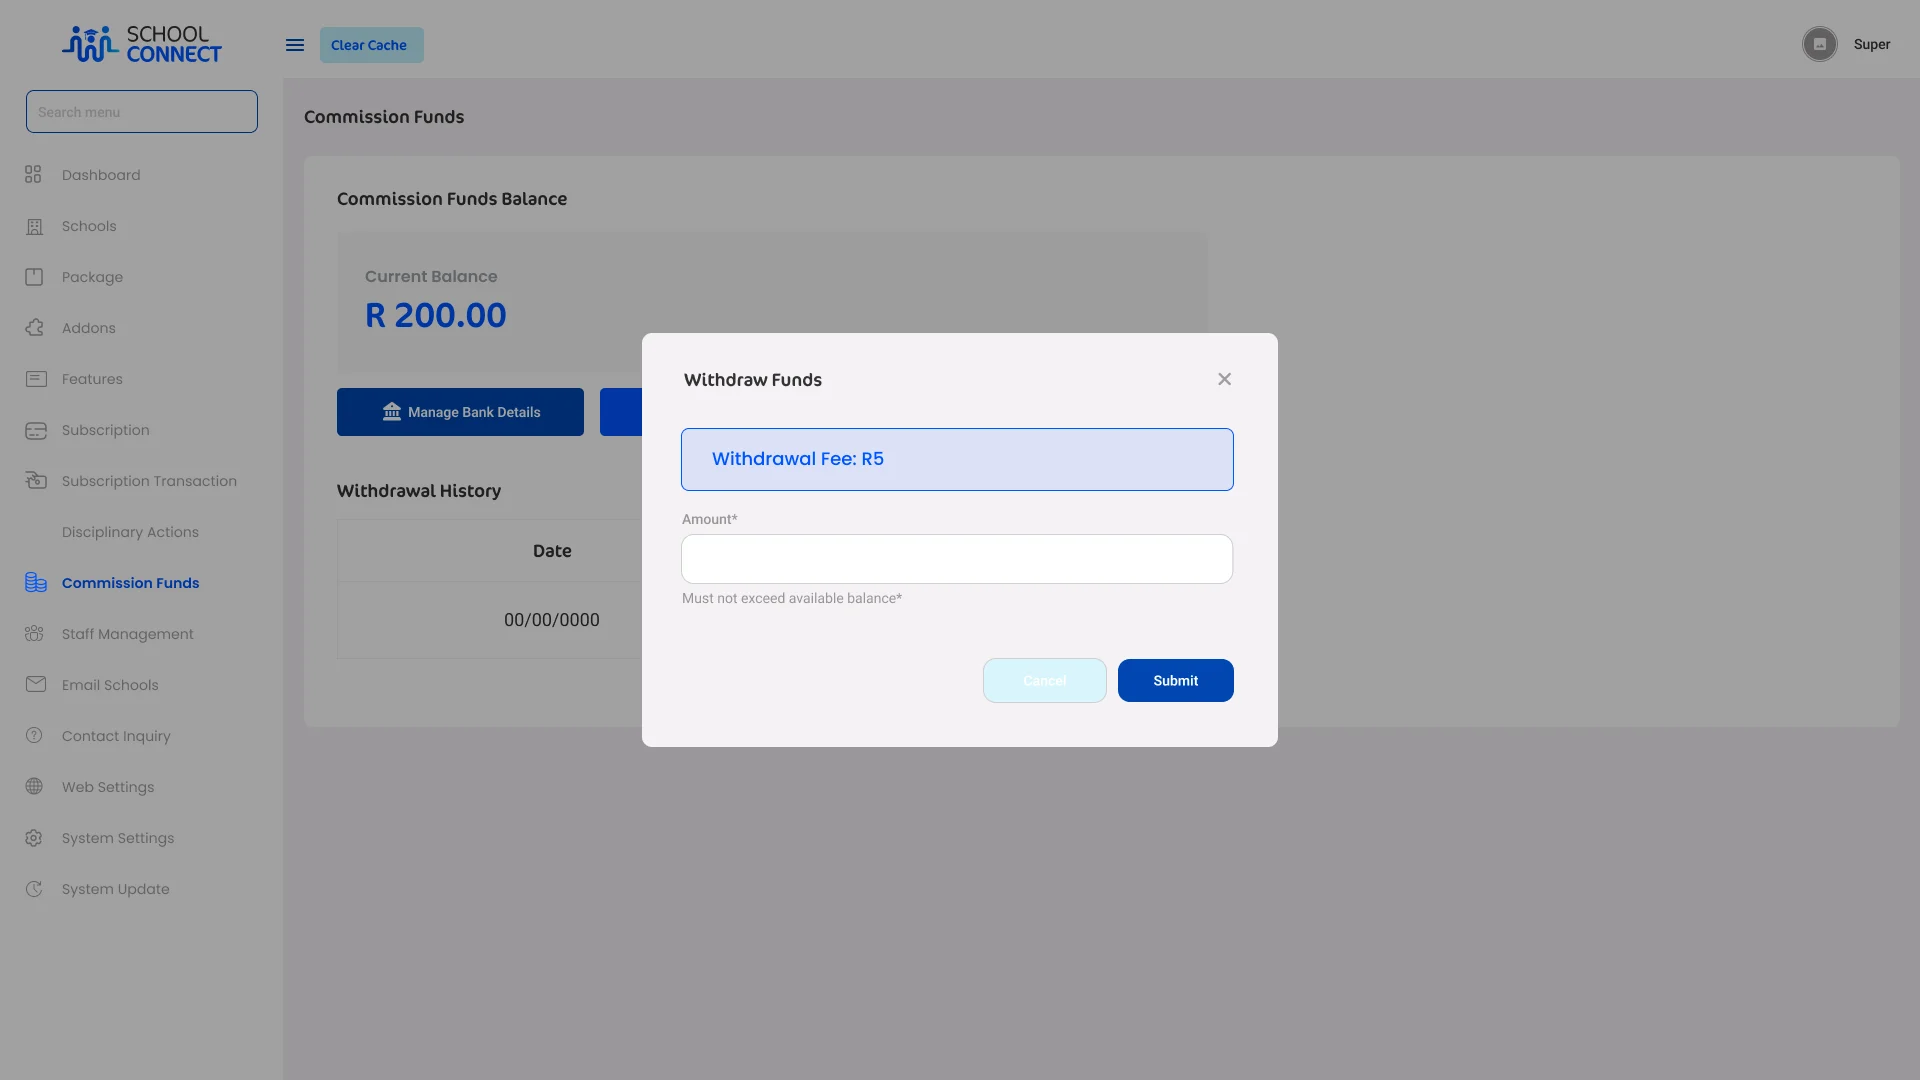Click the R 200.00 balance value
Viewport: 1920px width, 1080px height.
pyautogui.click(x=436, y=315)
